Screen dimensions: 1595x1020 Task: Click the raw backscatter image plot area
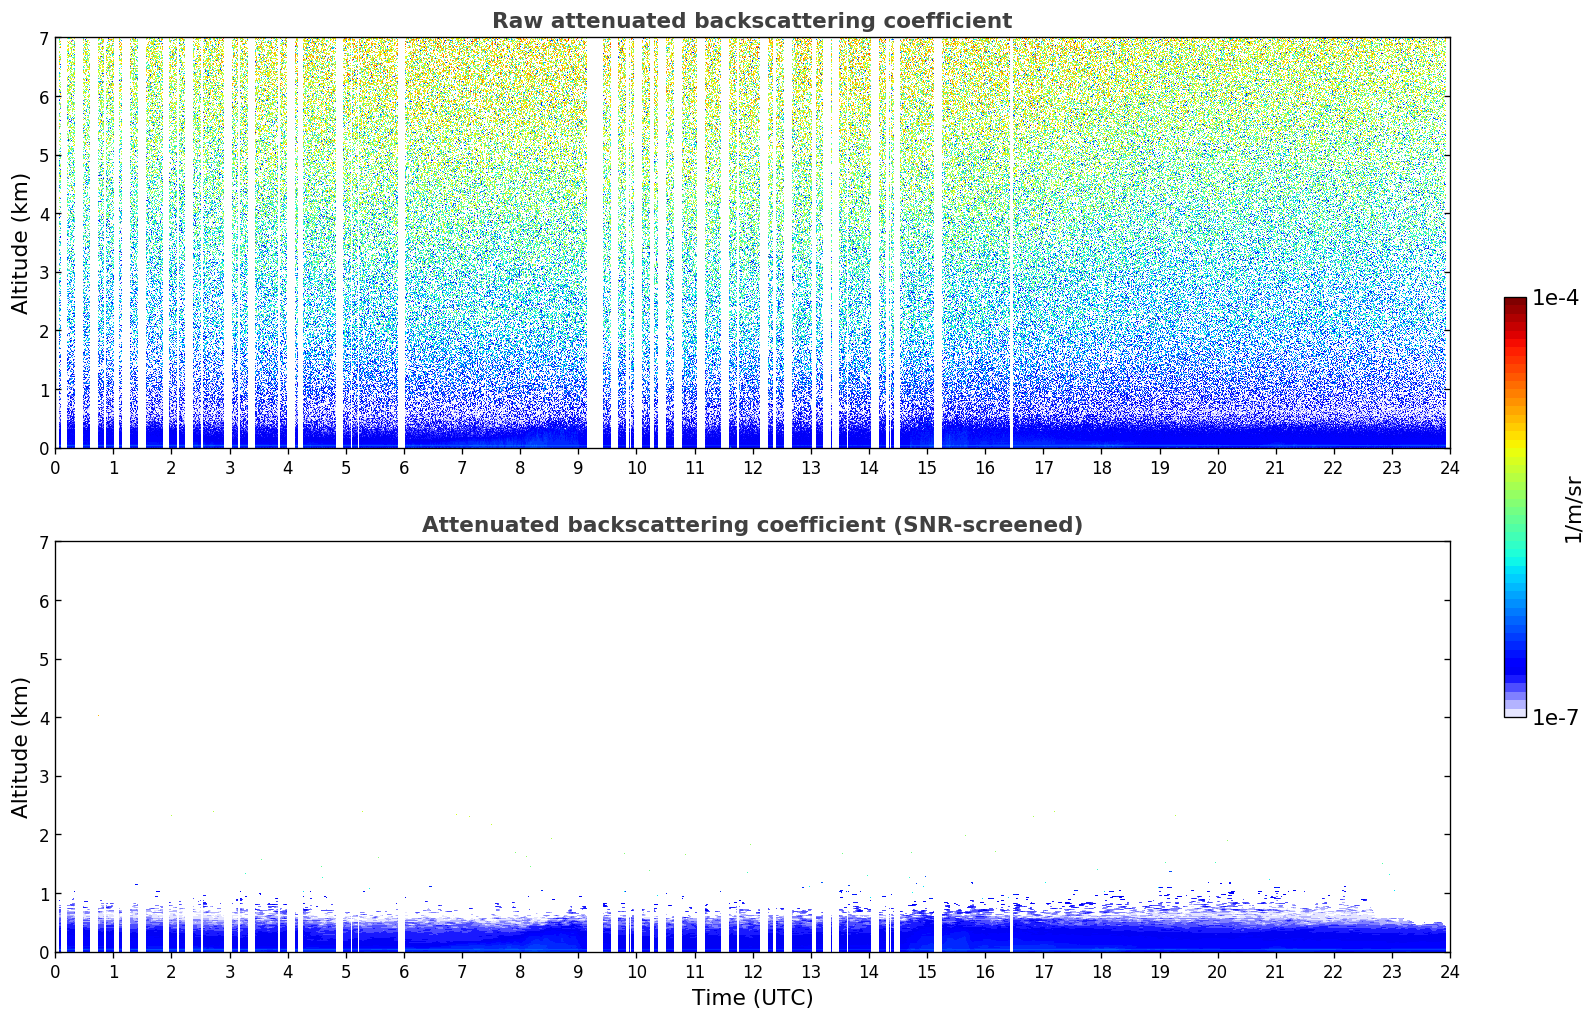pyautogui.click(x=752, y=243)
